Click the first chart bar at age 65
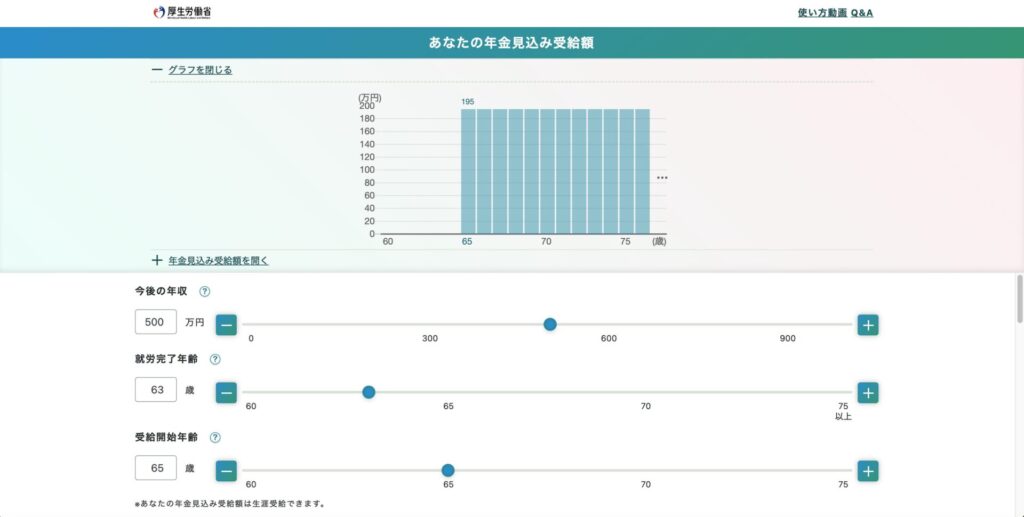 tap(468, 171)
